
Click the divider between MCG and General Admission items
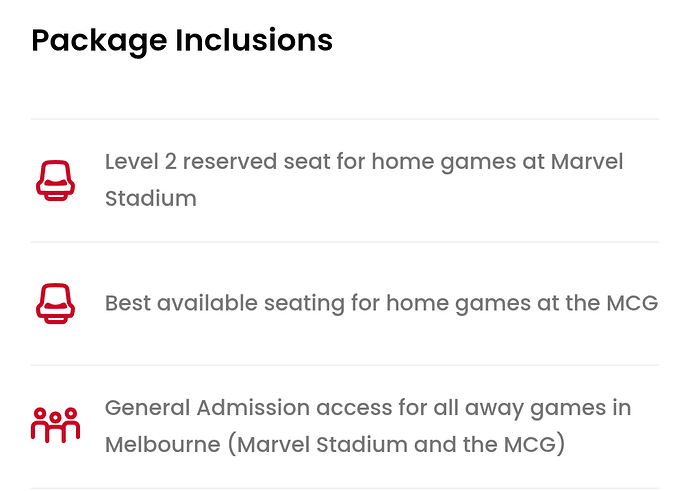click(345, 365)
